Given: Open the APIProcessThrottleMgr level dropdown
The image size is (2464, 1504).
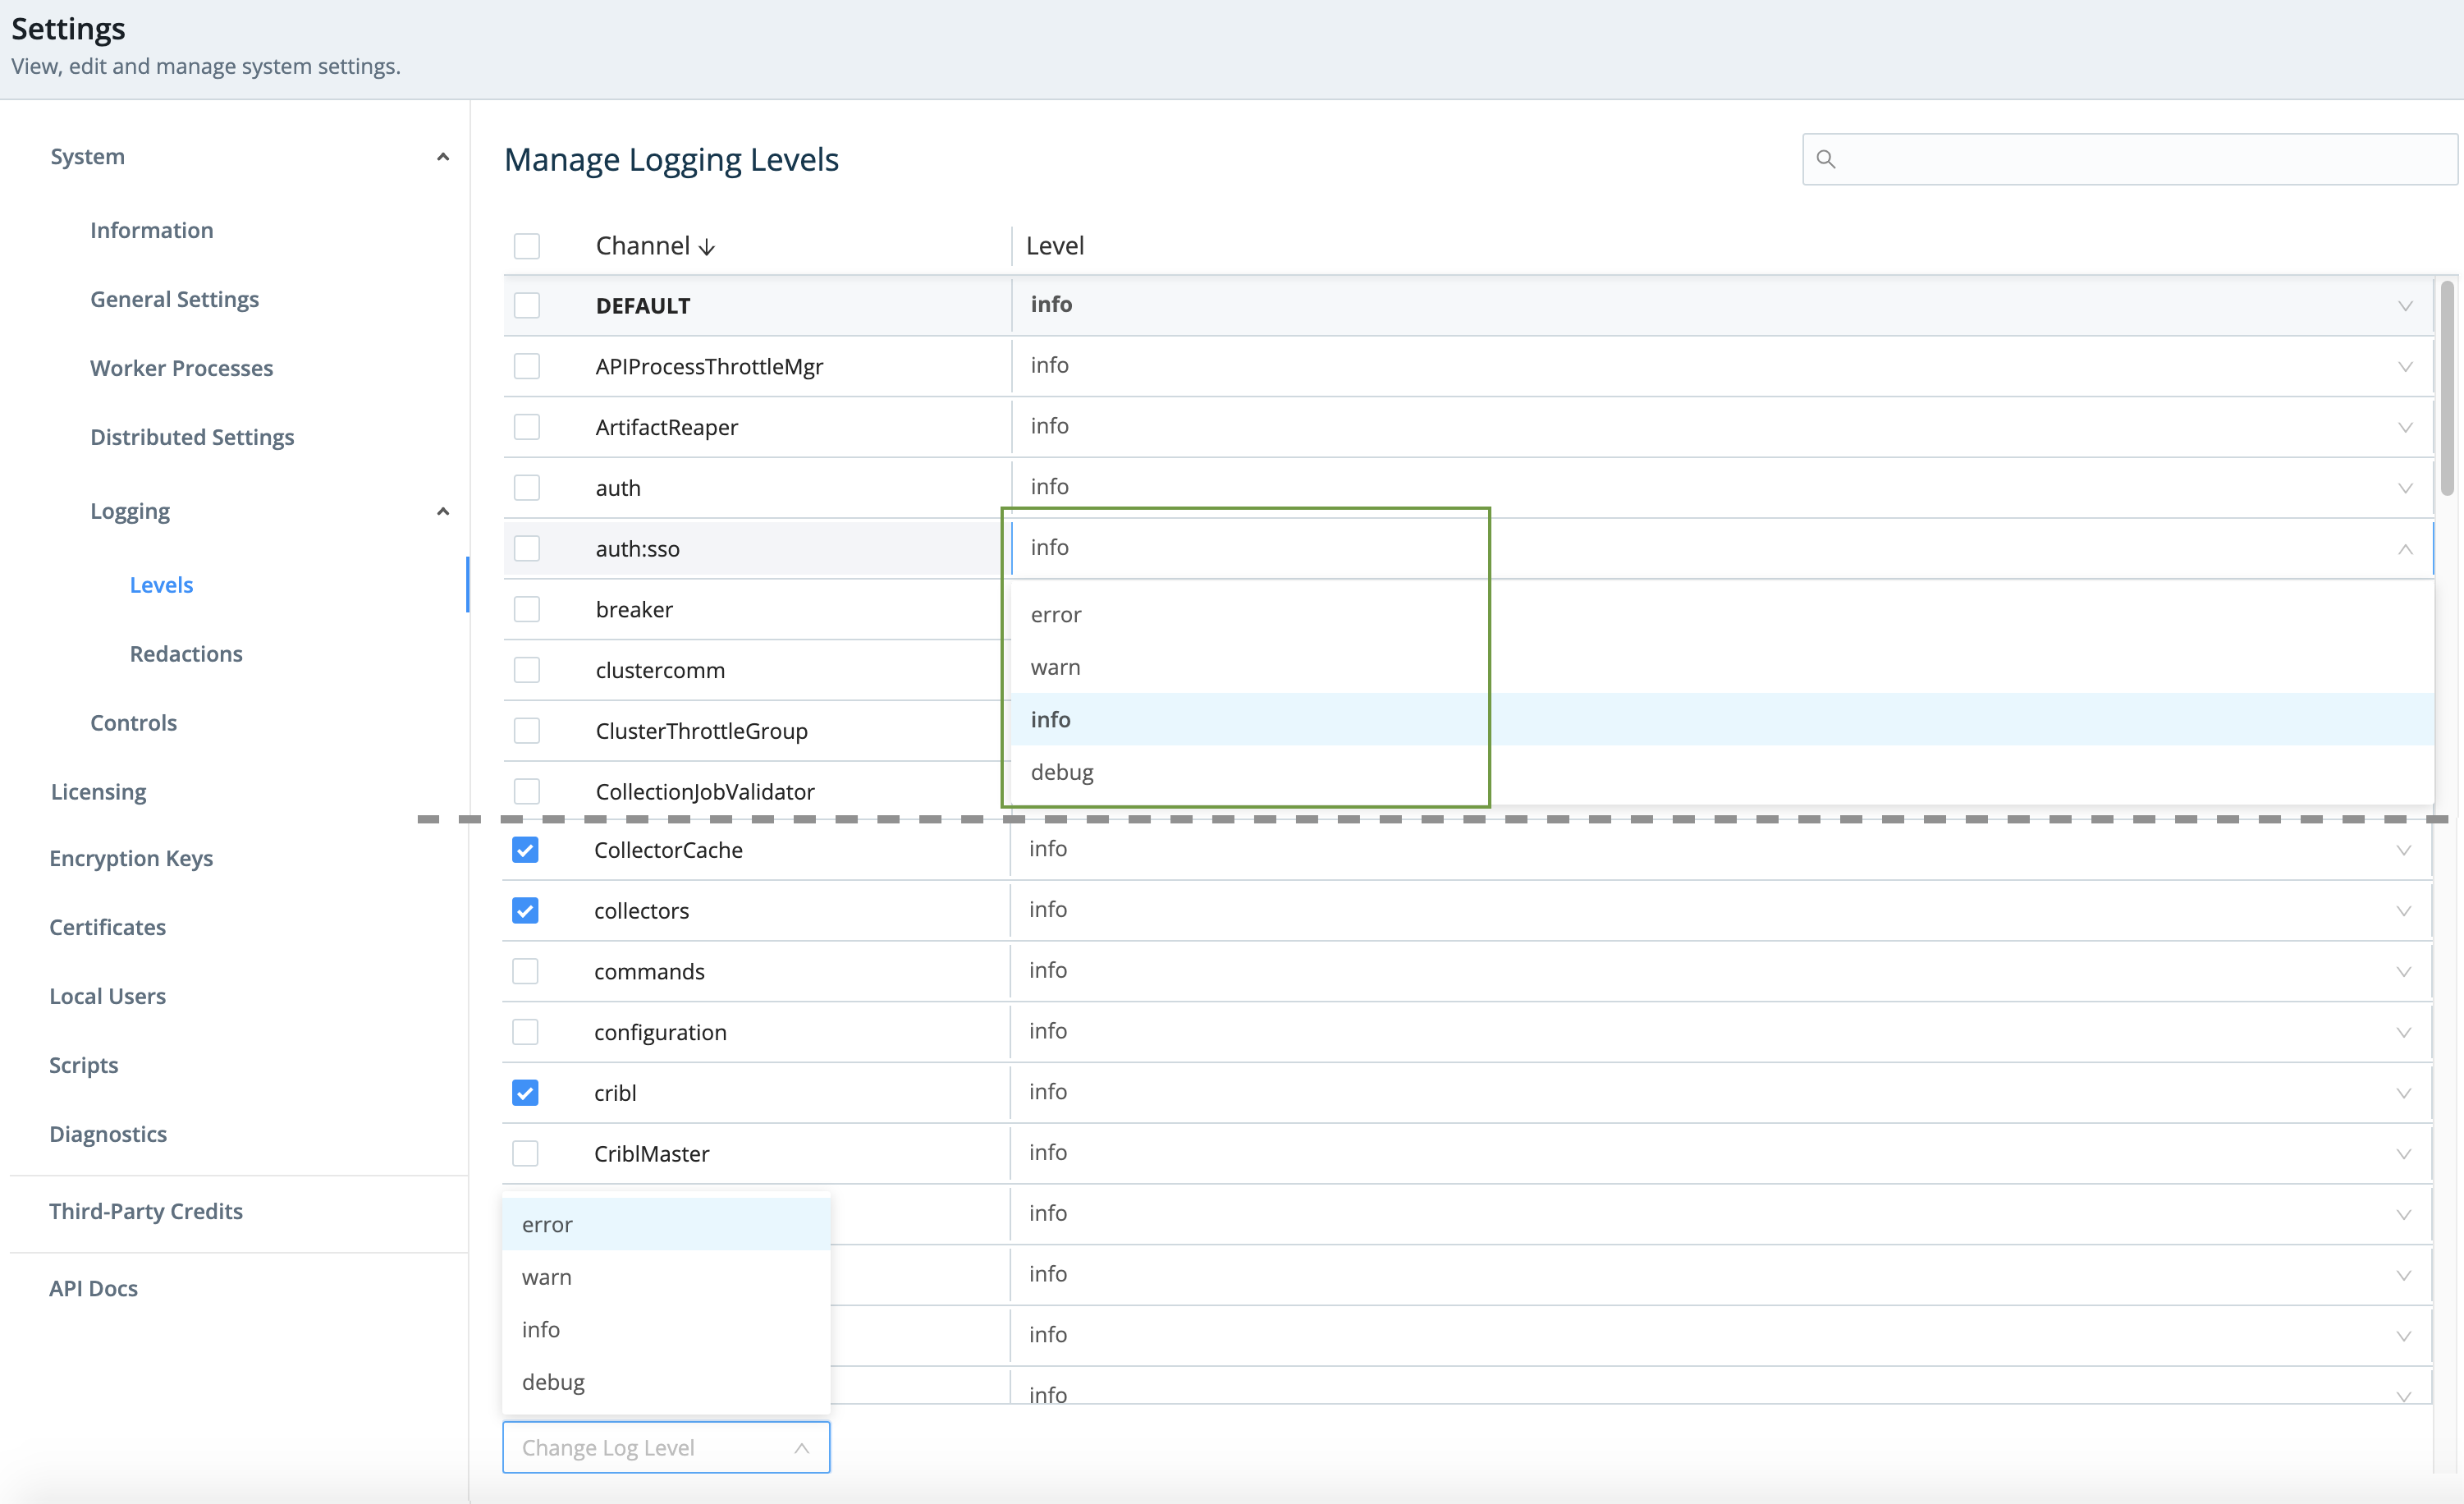Looking at the screenshot, I should tap(1722, 366).
